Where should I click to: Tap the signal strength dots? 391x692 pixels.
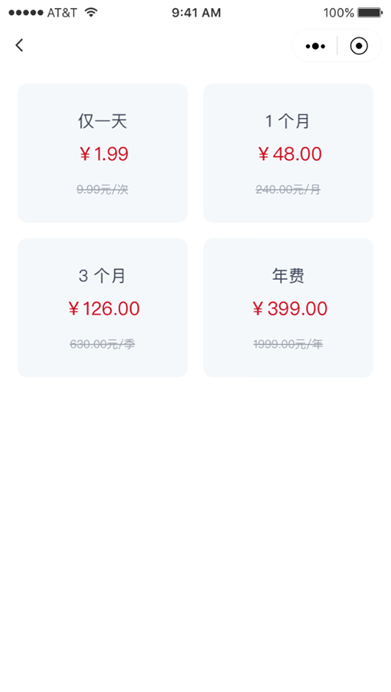click(x=26, y=13)
